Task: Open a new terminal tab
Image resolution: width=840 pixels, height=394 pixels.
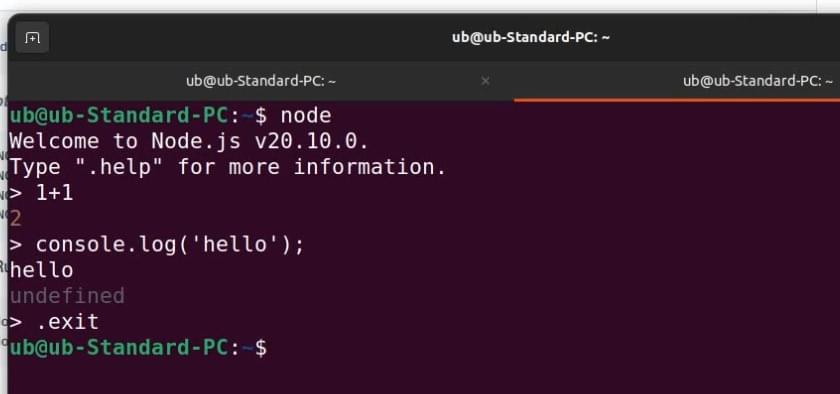Action: 32,38
